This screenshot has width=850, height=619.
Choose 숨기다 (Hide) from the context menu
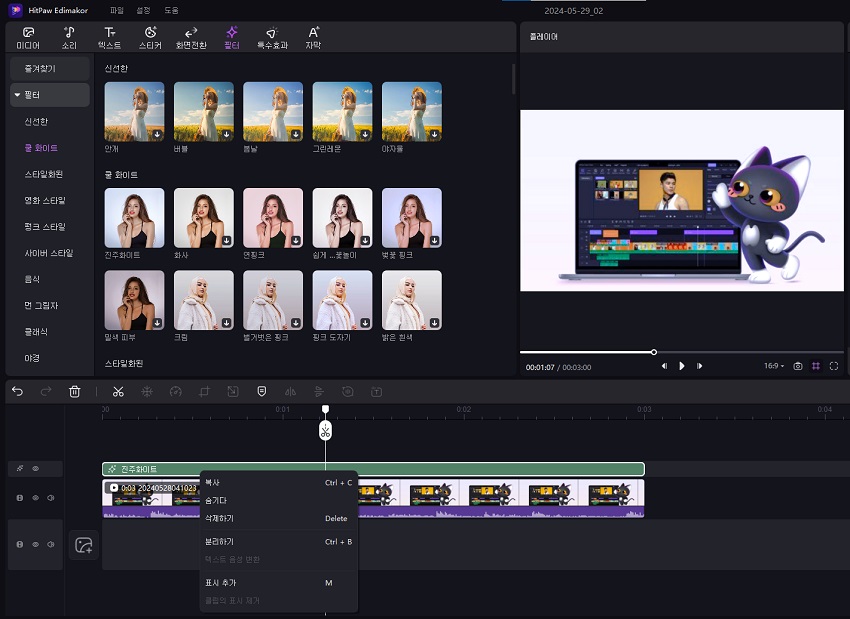tap(279, 500)
